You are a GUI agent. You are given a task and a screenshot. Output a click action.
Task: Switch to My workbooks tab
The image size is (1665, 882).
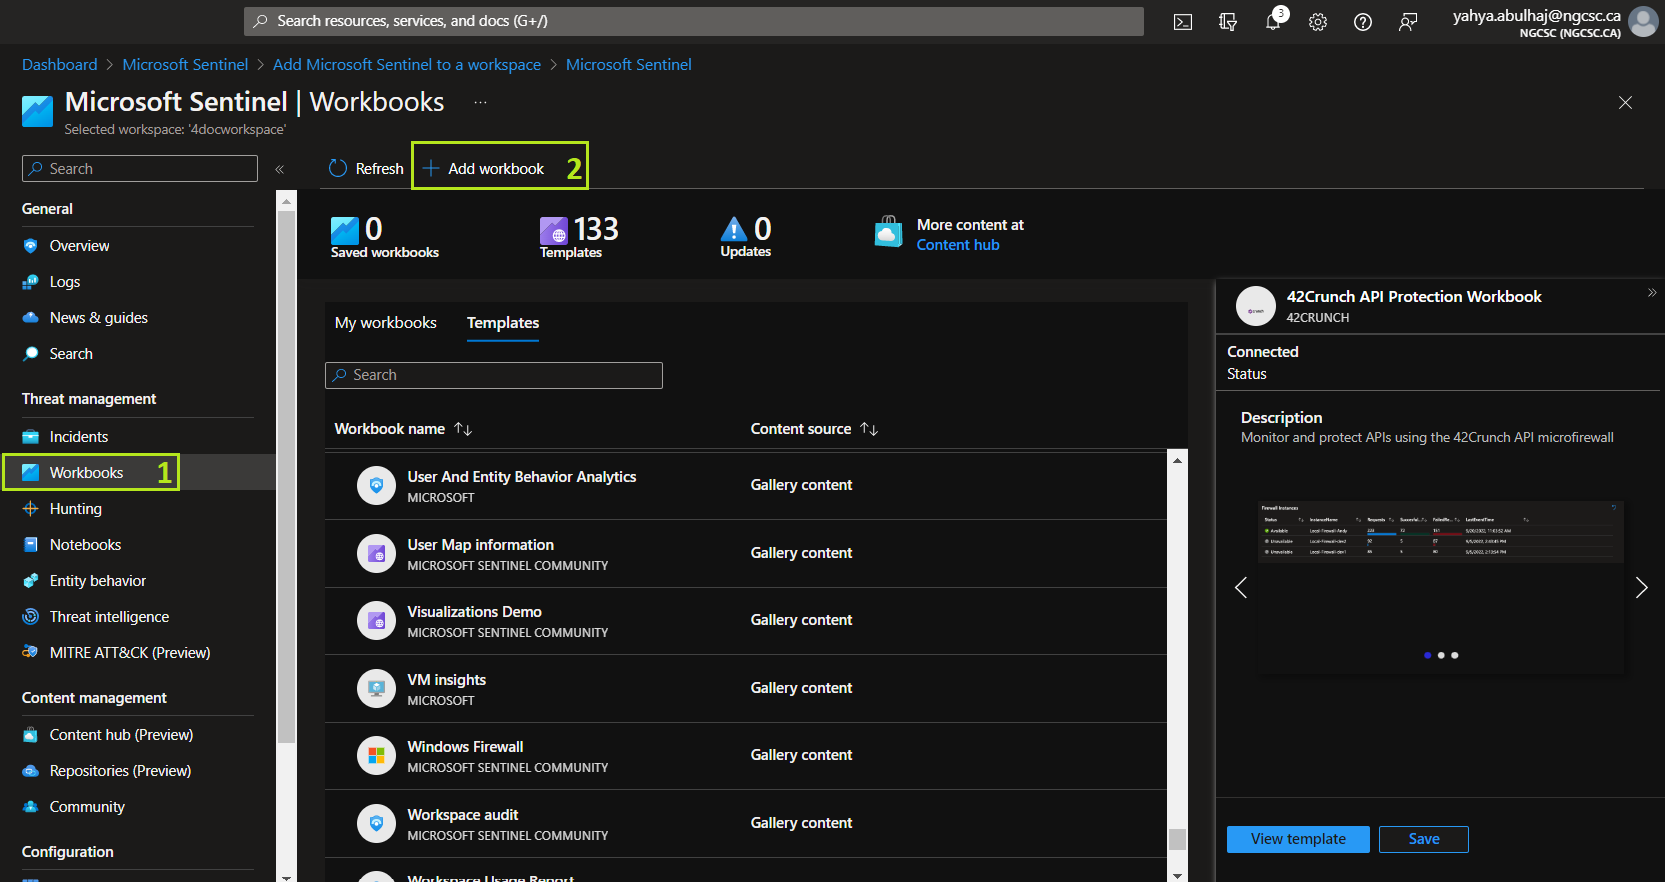[386, 323]
